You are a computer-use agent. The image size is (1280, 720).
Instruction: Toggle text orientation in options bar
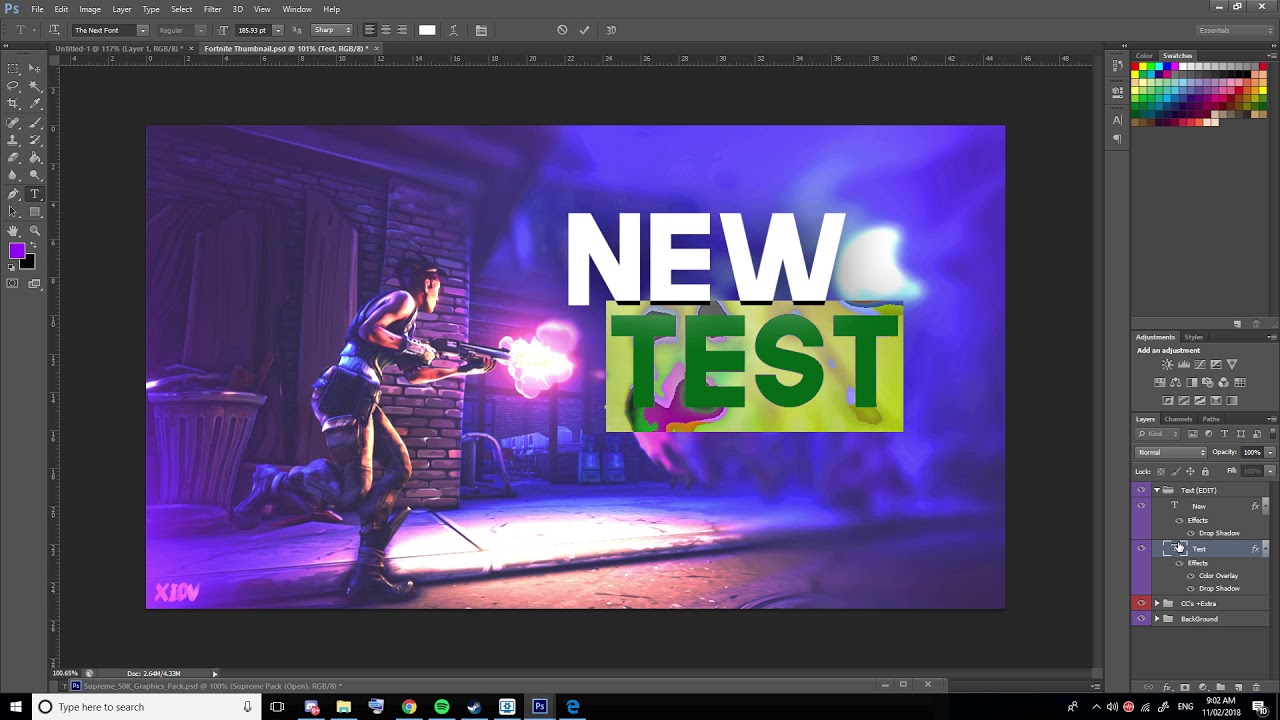coord(54,30)
